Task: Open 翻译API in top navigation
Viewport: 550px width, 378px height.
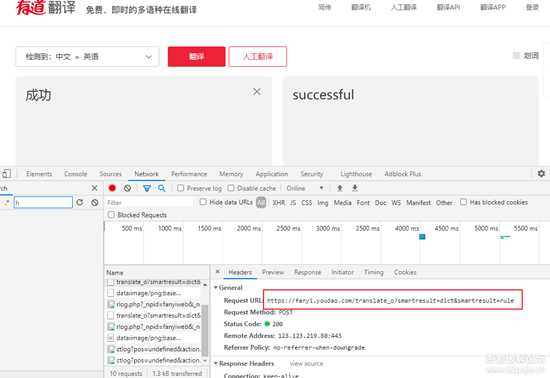Action: [x=448, y=7]
